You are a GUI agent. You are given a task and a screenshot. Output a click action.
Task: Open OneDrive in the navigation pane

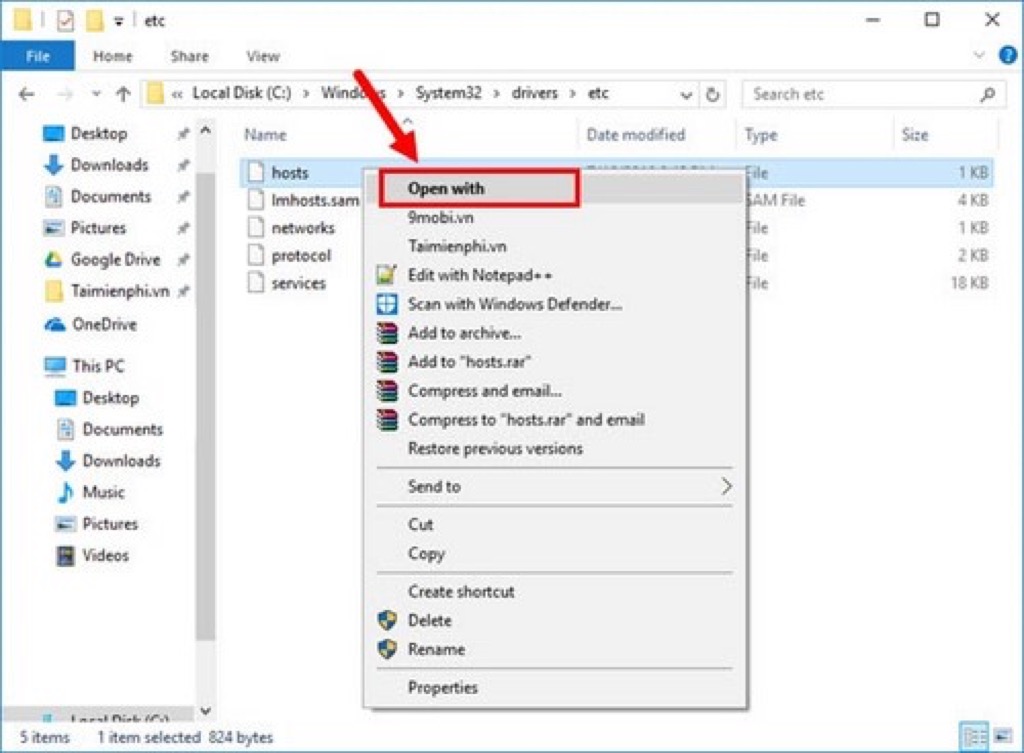point(104,324)
